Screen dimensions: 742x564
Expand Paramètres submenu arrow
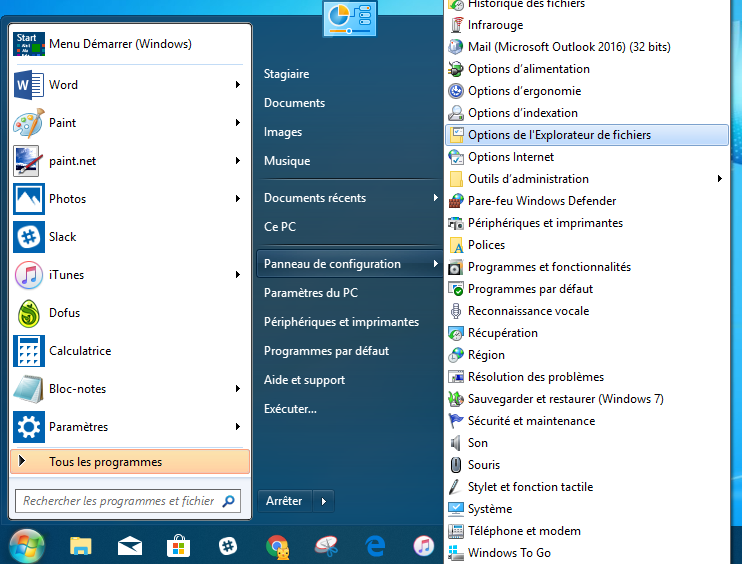click(x=238, y=427)
